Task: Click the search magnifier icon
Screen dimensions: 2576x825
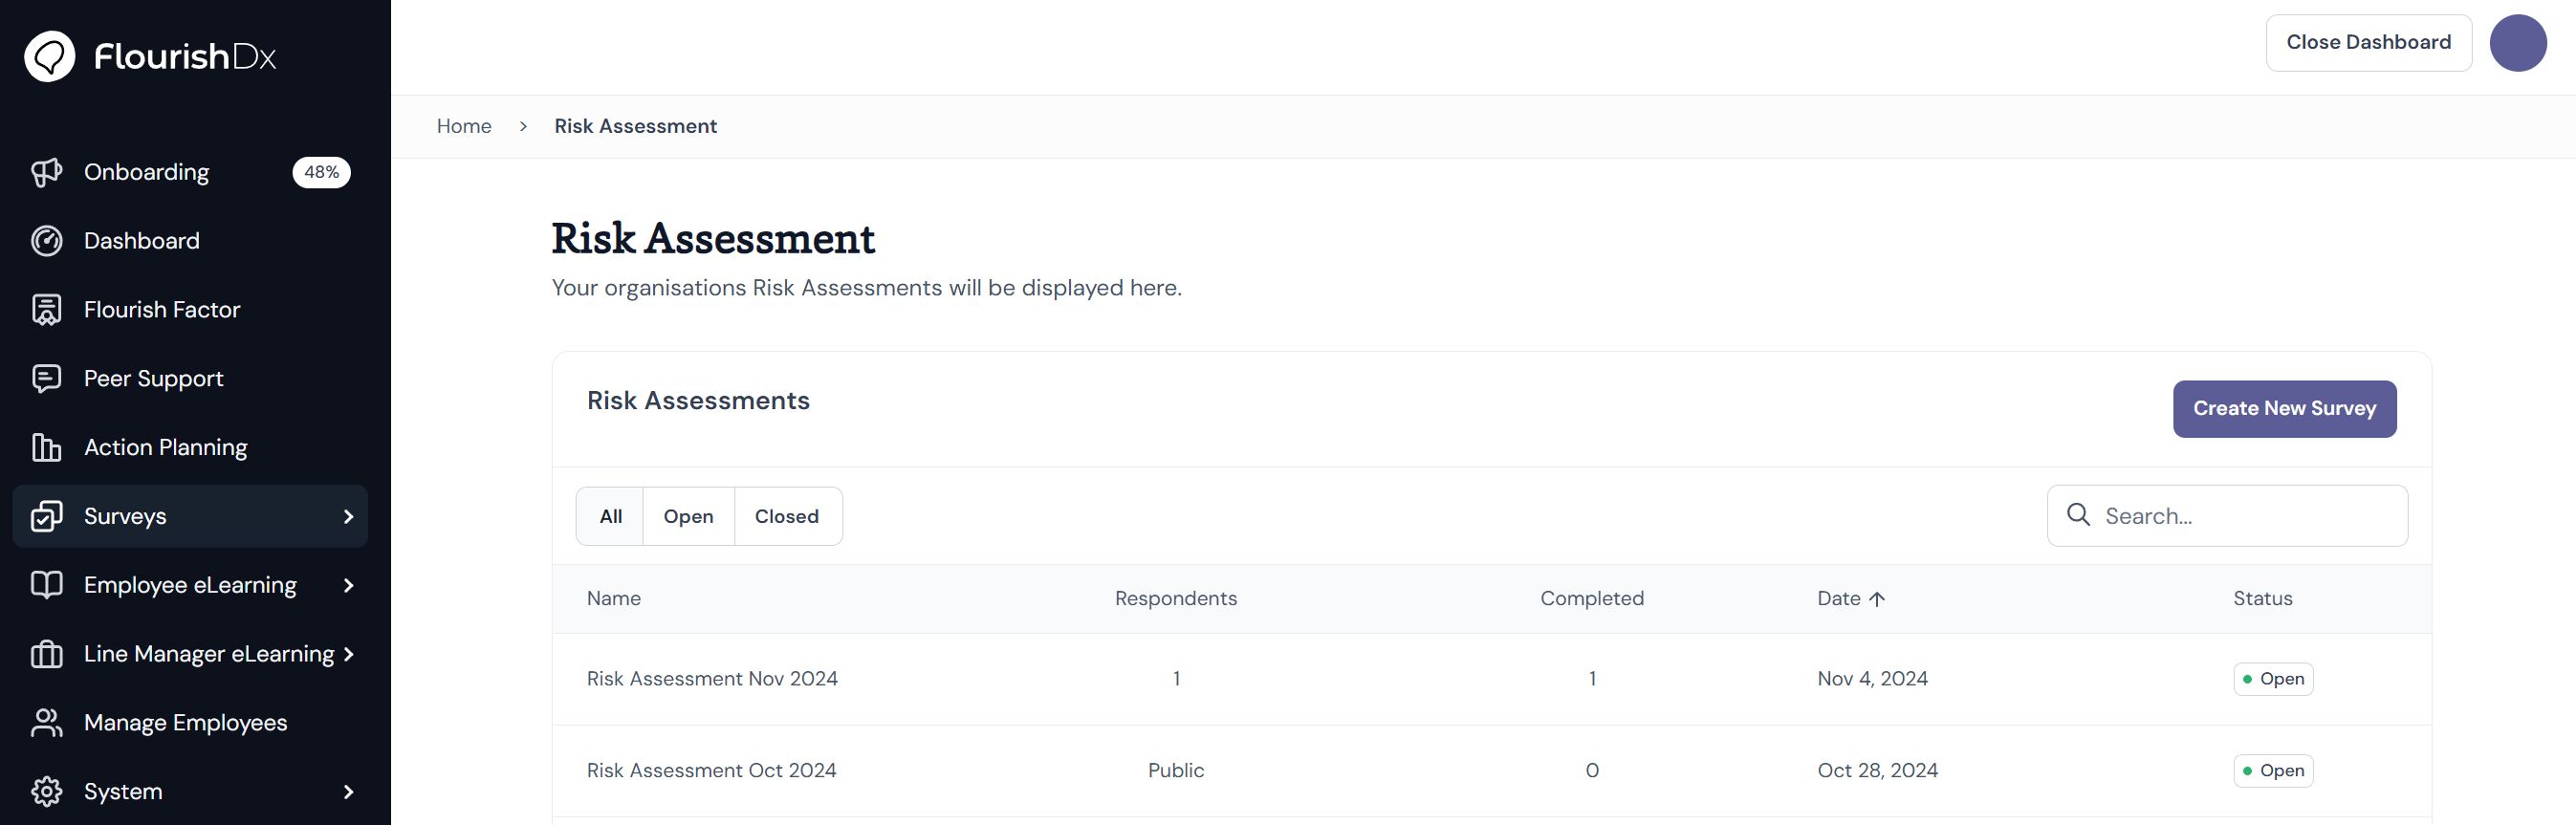Action: pos(2078,515)
